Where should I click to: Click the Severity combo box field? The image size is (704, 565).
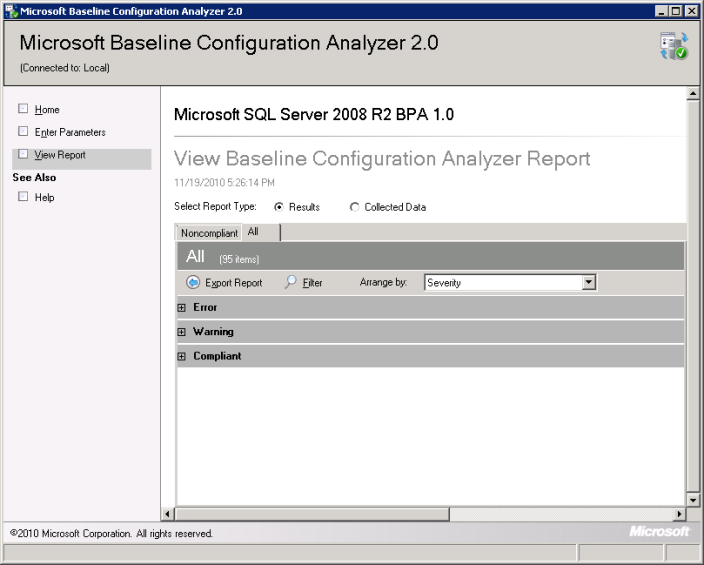[x=510, y=282]
